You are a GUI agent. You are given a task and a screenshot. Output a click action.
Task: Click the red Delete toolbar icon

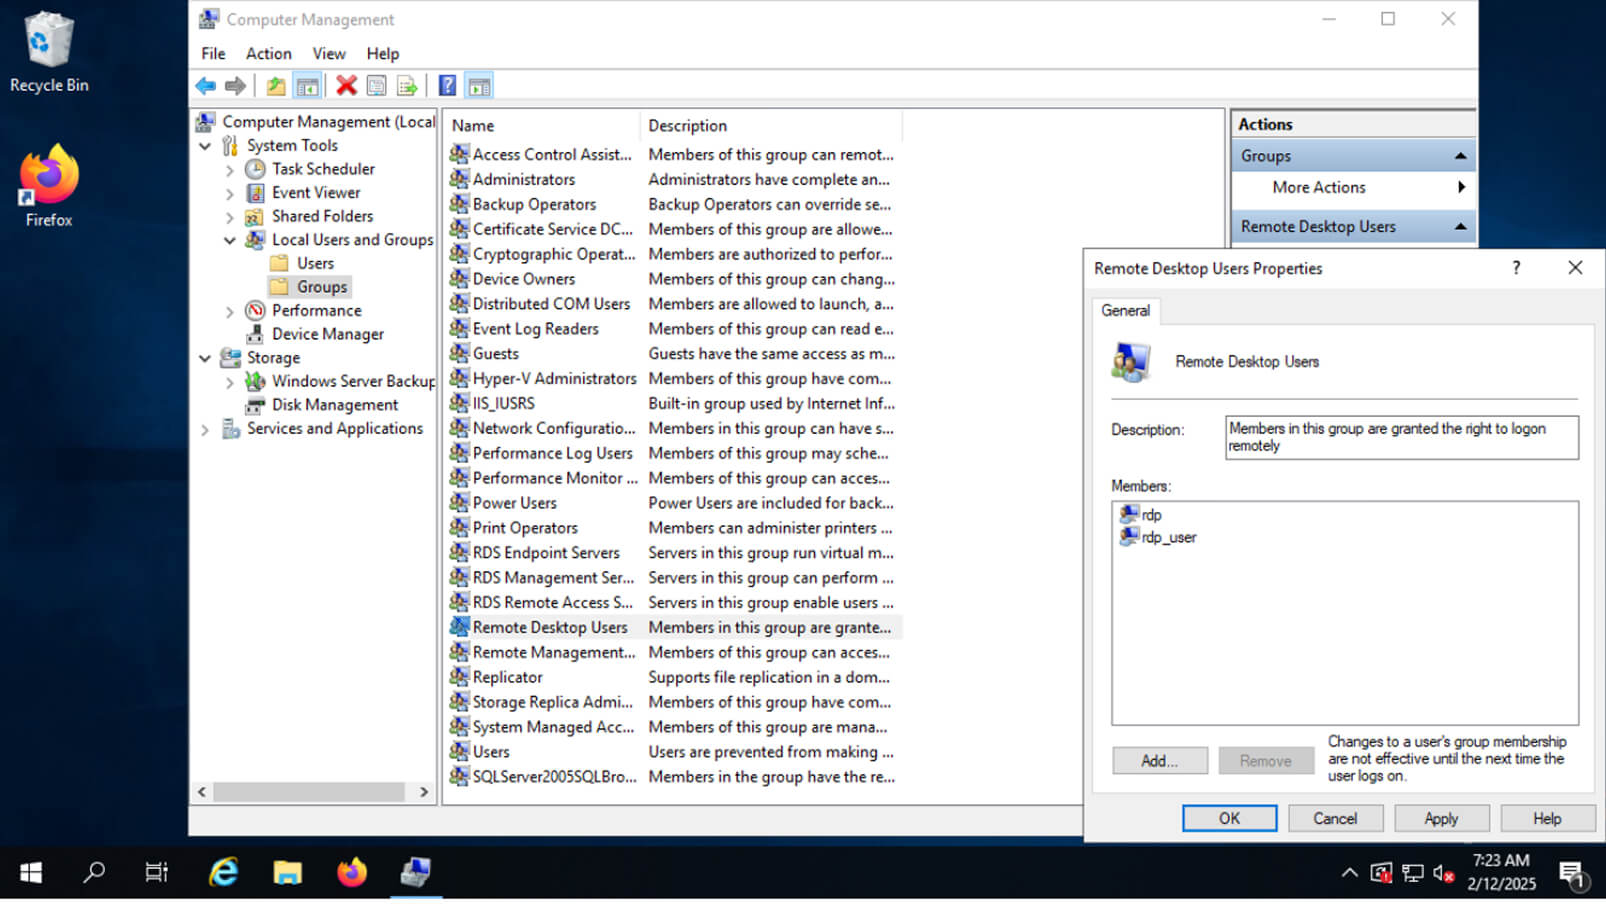coord(346,86)
